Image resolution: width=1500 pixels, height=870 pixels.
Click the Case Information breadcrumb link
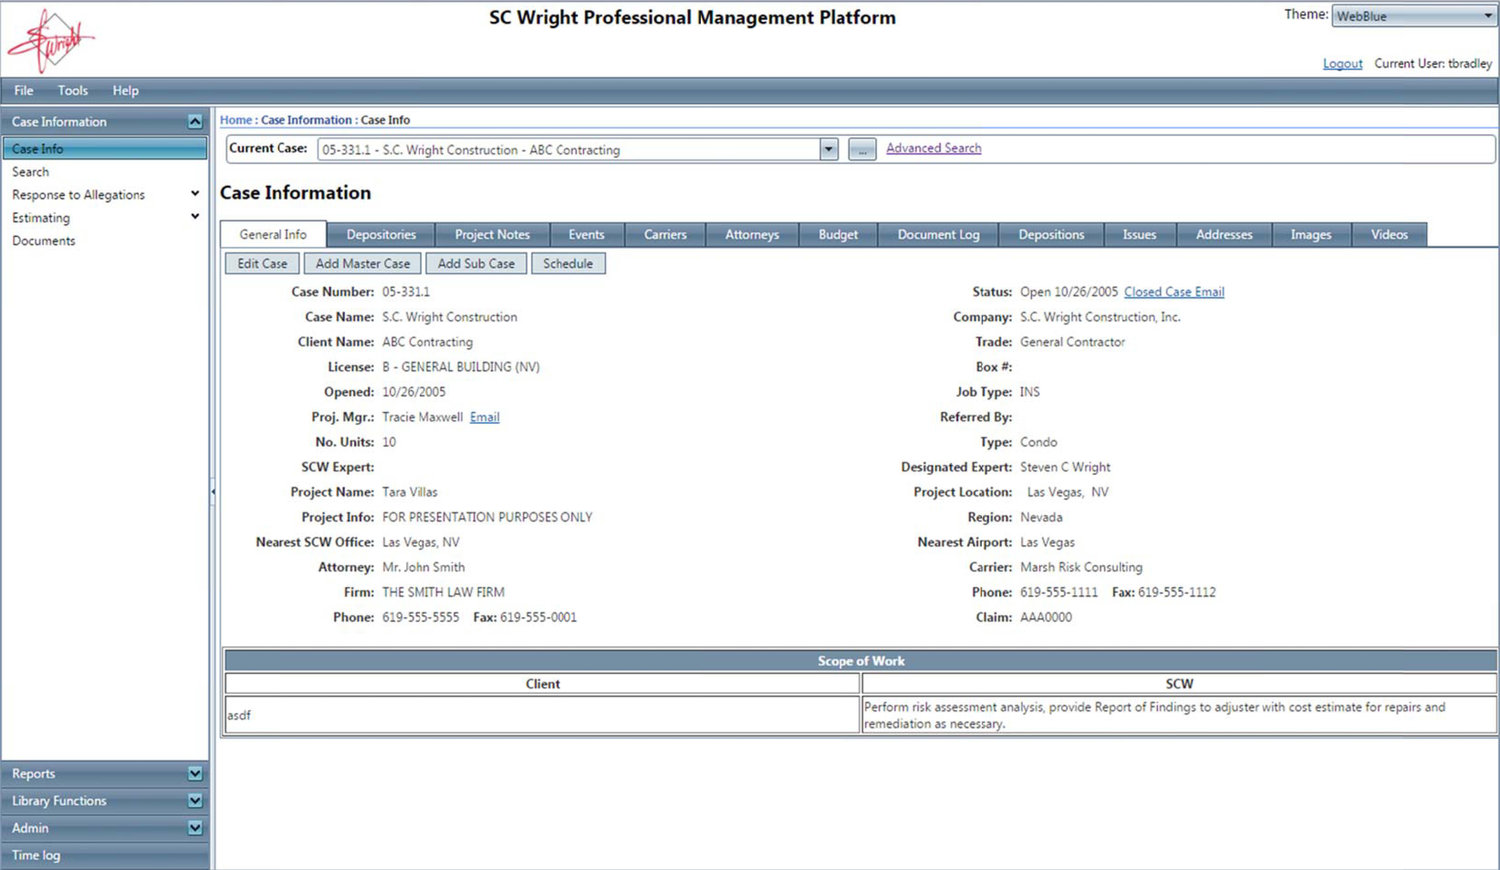306,120
